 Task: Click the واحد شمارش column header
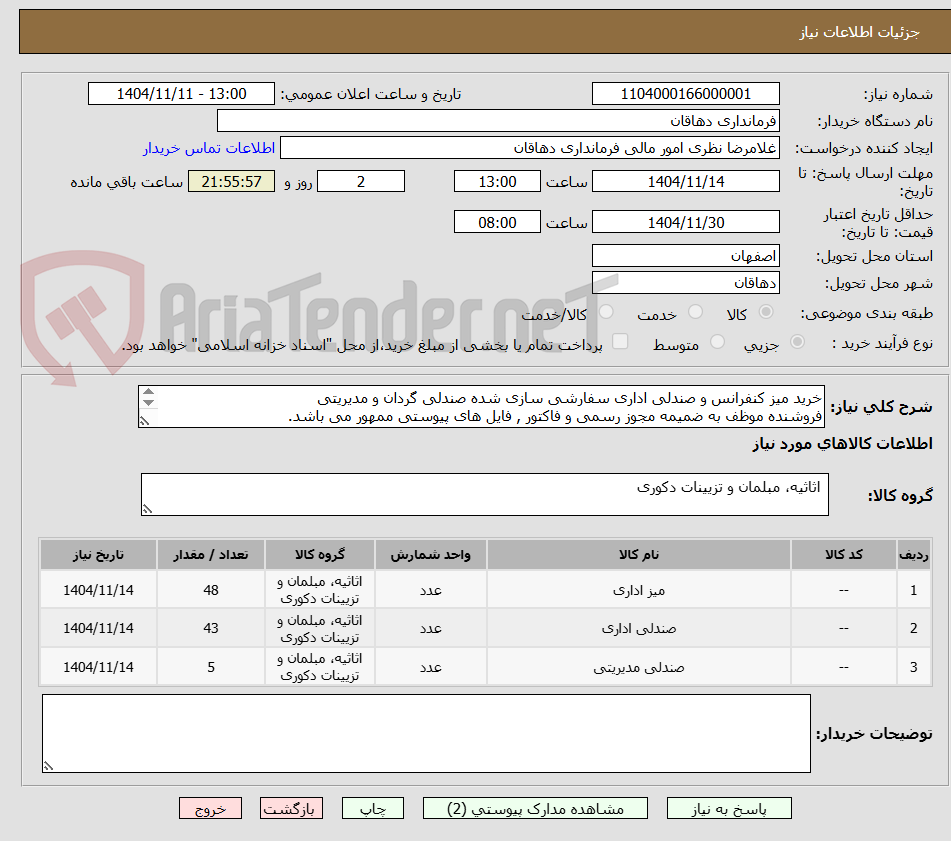431,555
